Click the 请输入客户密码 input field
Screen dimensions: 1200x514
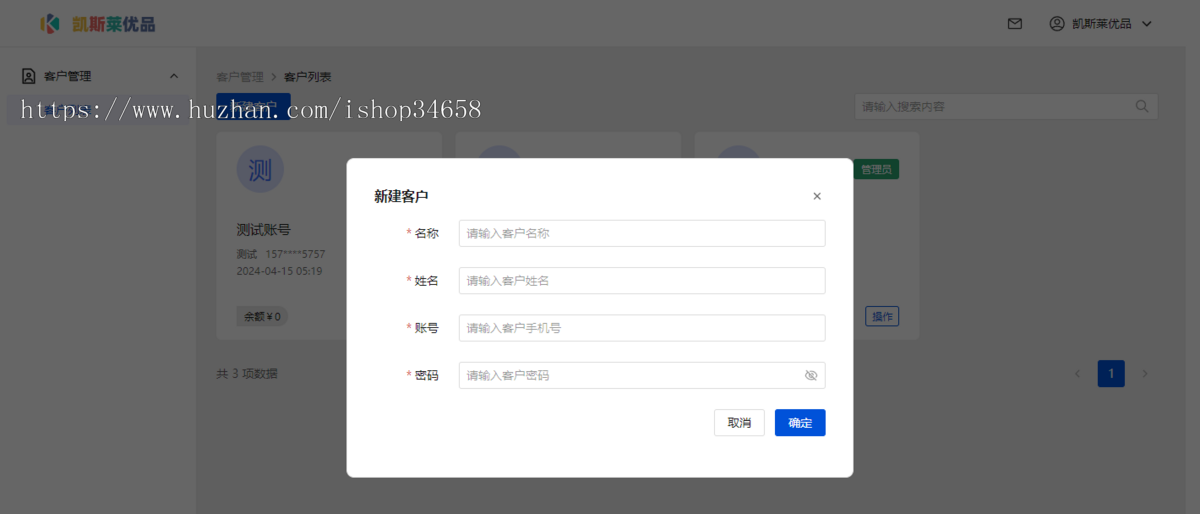pos(642,375)
